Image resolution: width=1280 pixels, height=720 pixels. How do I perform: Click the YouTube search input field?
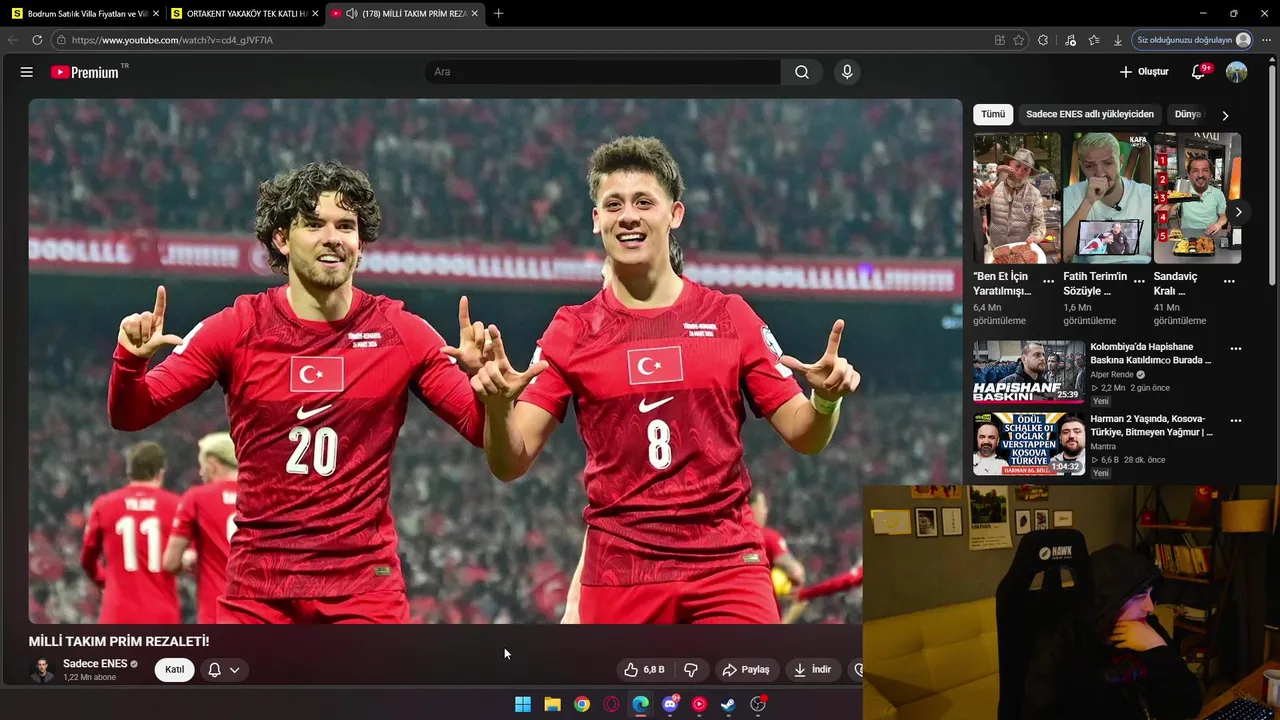tap(603, 72)
